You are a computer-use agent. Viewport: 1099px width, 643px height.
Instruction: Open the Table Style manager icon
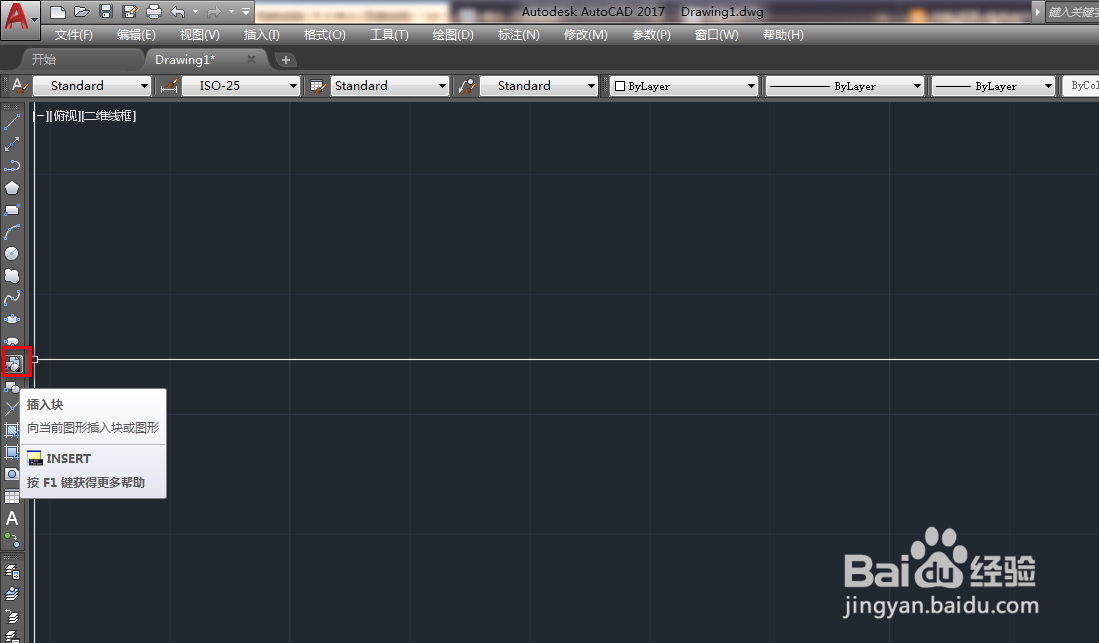pos(318,86)
